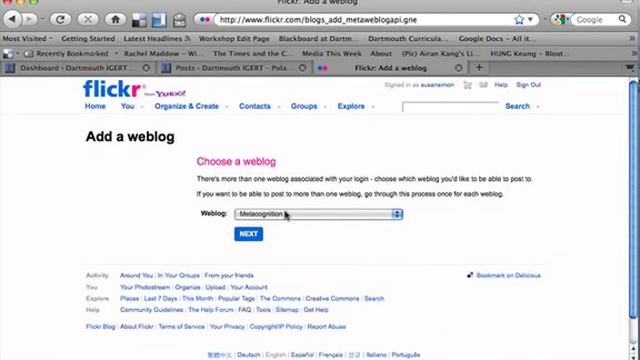Viewport: 640px width, 360px height.
Task: Switch to Posts Dartmouth IGERT tab
Action: tap(234, 68)
